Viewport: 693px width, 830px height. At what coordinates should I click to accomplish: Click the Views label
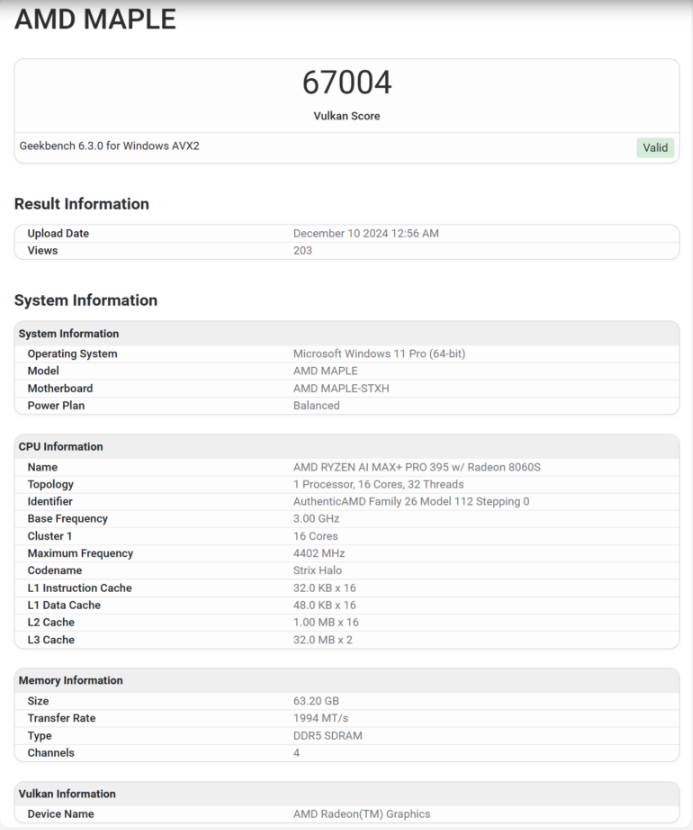click(42, 250)
